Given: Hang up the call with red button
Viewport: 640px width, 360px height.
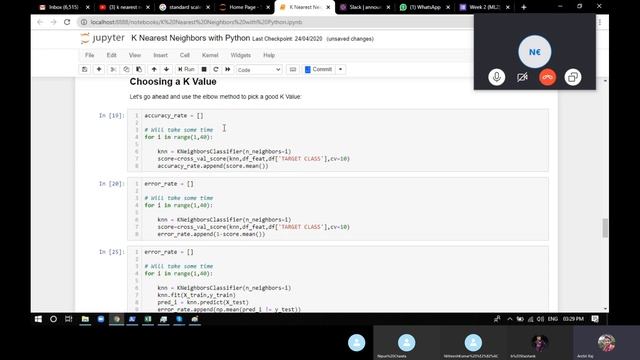Looking at the screenshot, I should pyautogui.click(x=547, y=77).
